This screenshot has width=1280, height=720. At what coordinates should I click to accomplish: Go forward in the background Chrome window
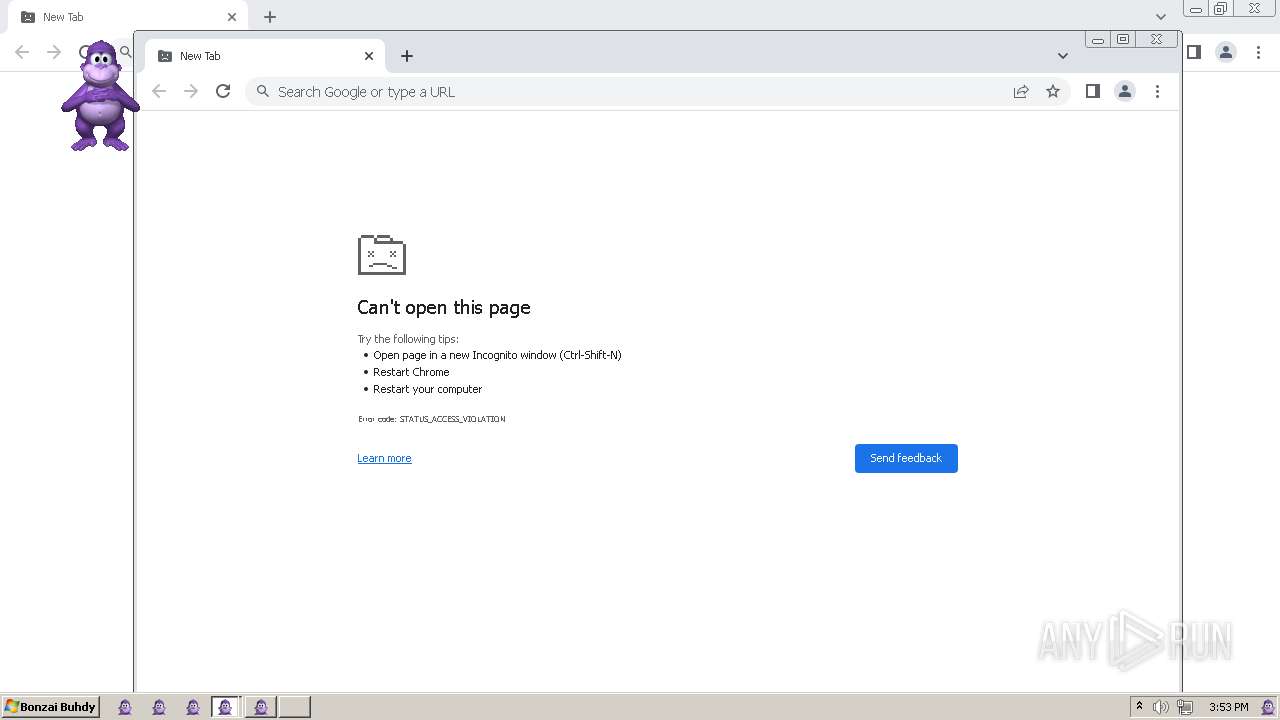pyautogui.click(x=54, y=52)
